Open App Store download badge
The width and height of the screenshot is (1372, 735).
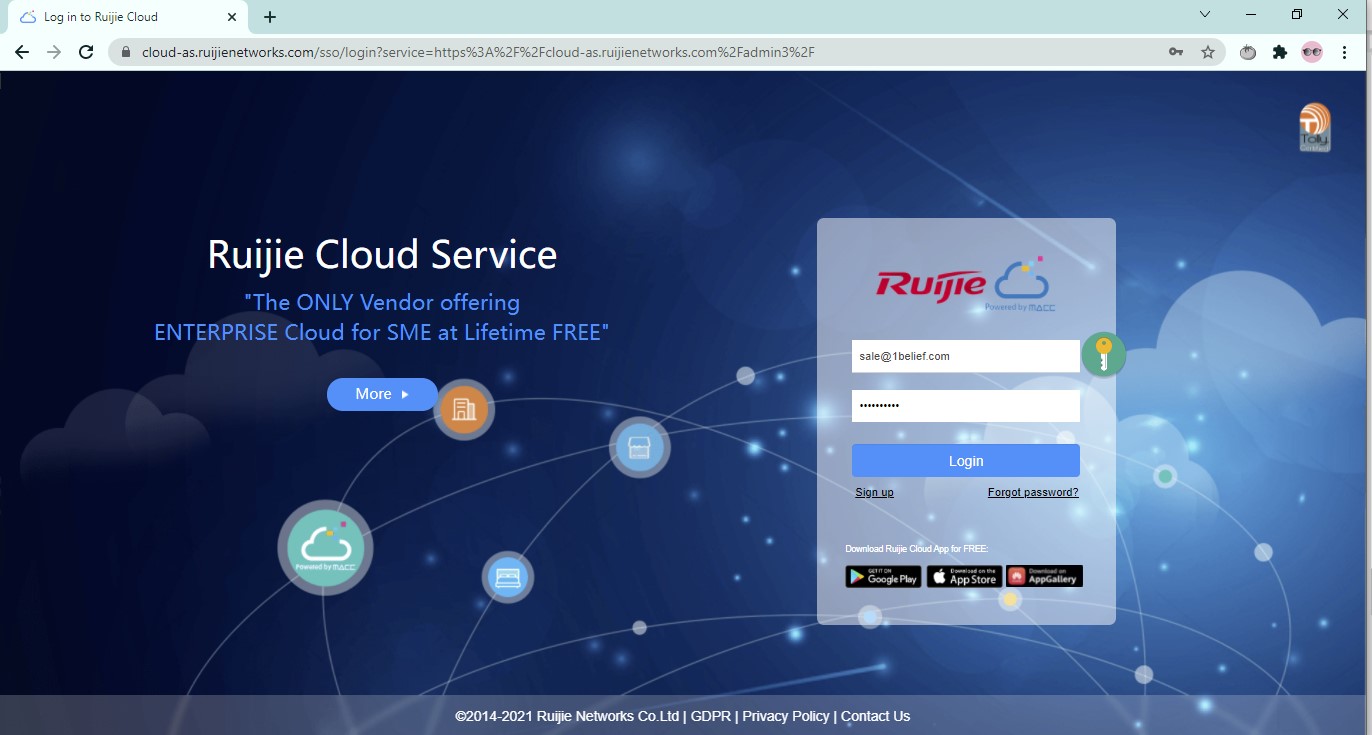[964, 576]
